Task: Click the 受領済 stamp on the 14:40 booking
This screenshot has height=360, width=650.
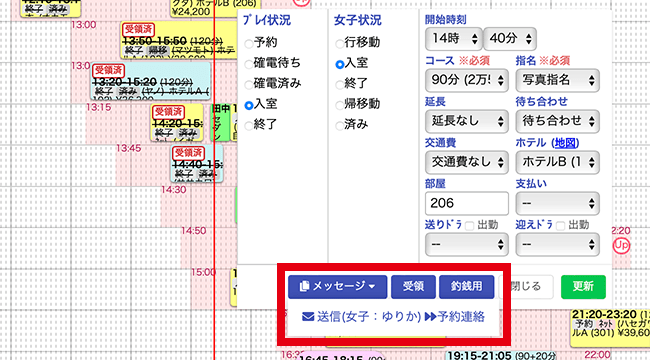Action: [188, 153]
